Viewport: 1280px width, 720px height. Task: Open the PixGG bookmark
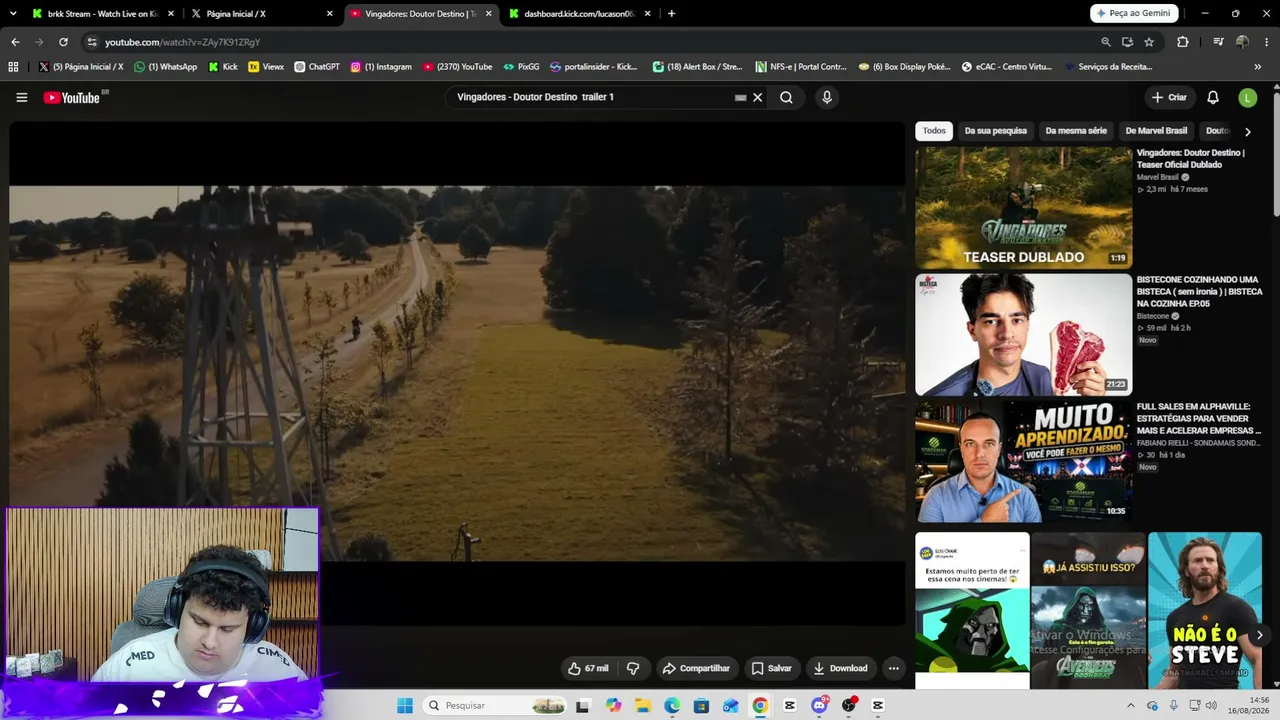[521, 67]
